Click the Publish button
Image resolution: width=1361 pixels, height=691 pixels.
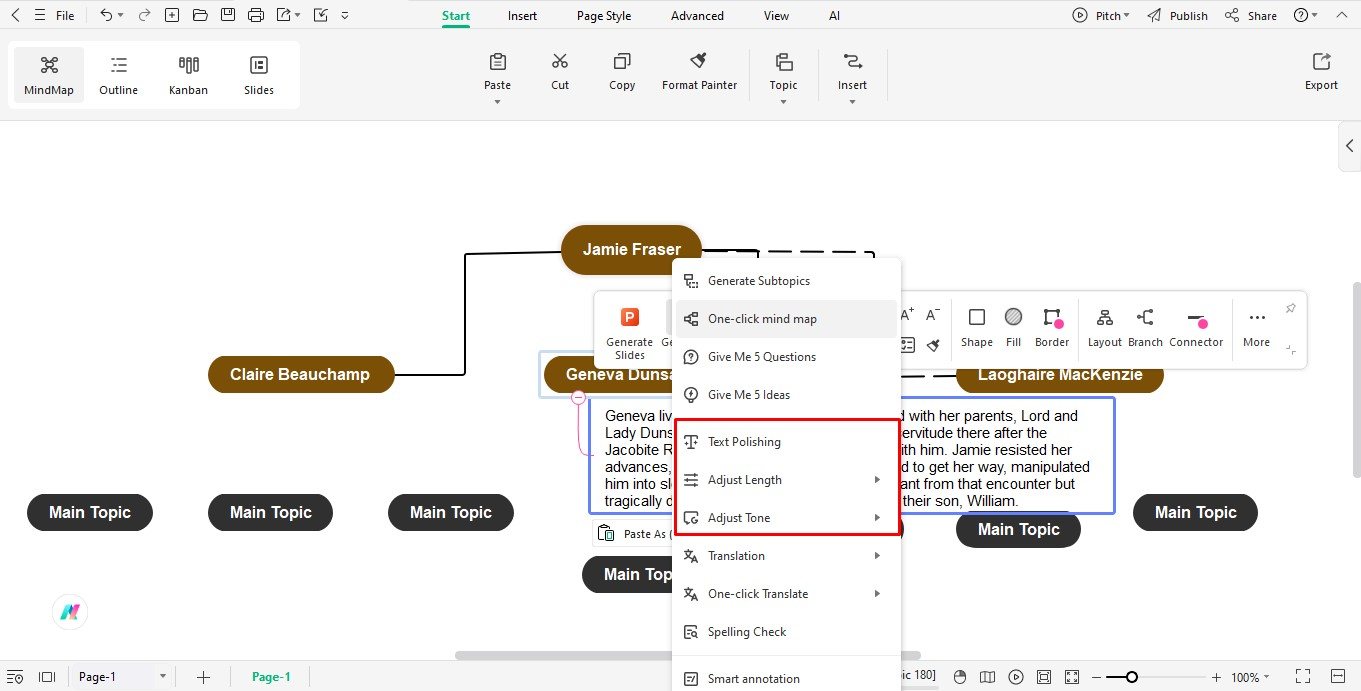[1186, 15]
